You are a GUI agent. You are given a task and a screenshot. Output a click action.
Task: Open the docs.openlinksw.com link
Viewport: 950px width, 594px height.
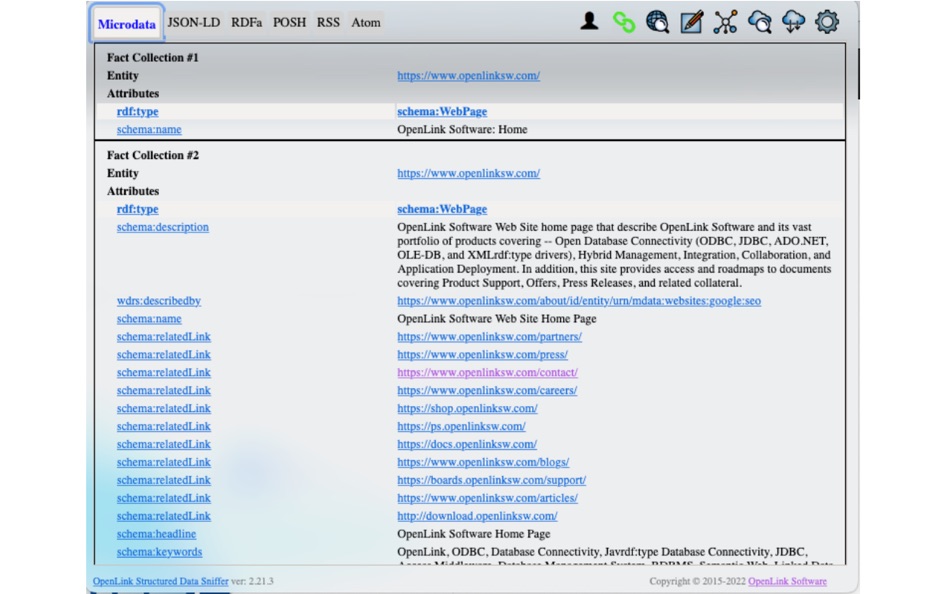(x=467, y=444)
